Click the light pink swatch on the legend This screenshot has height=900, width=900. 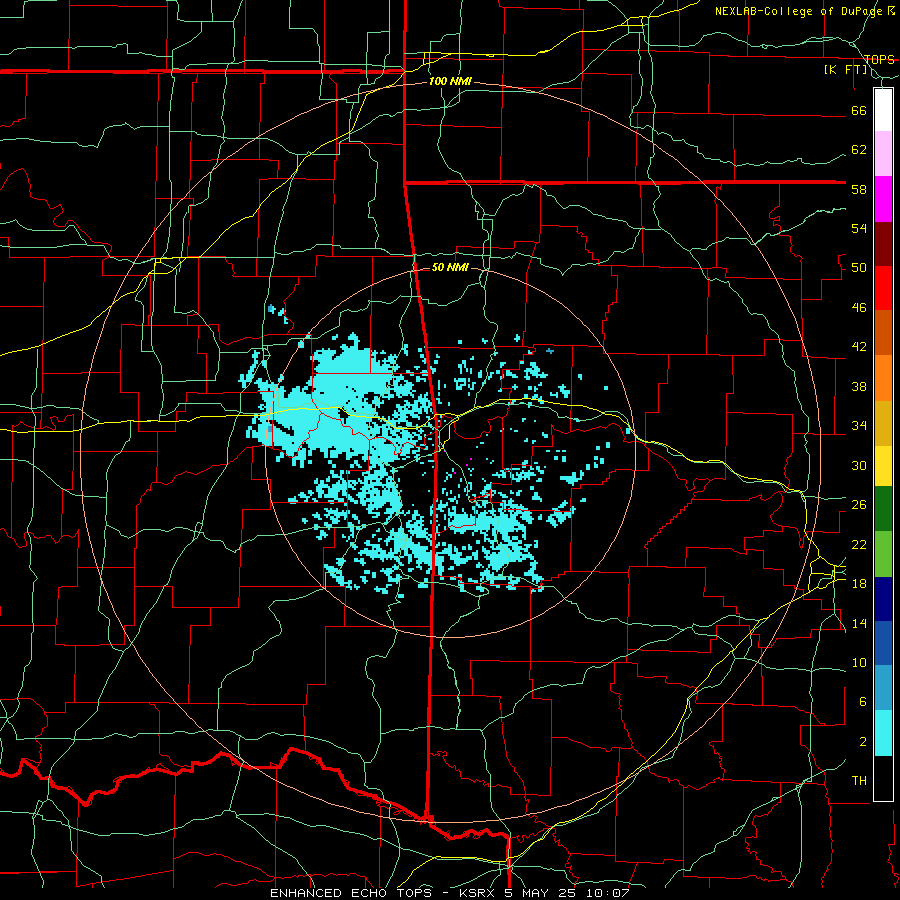click(883, 153)
